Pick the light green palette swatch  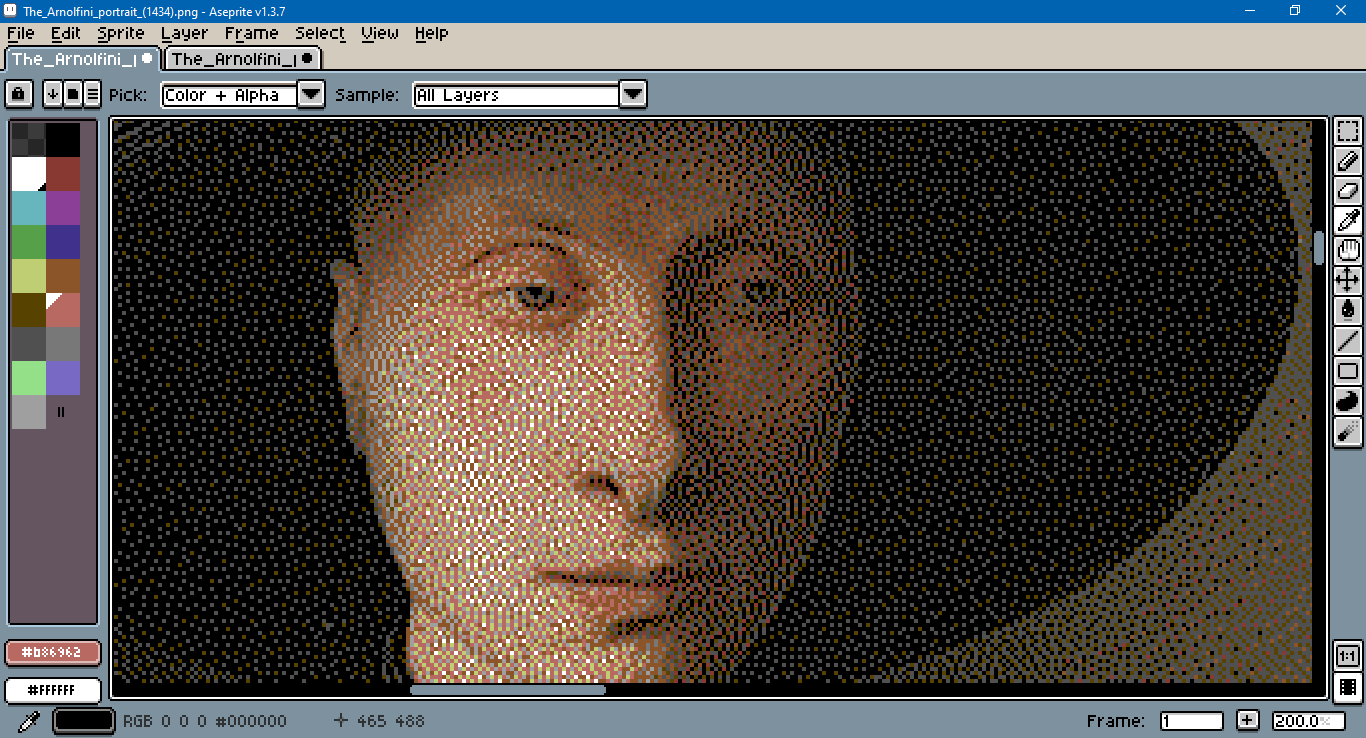click(x=29, y=378)
